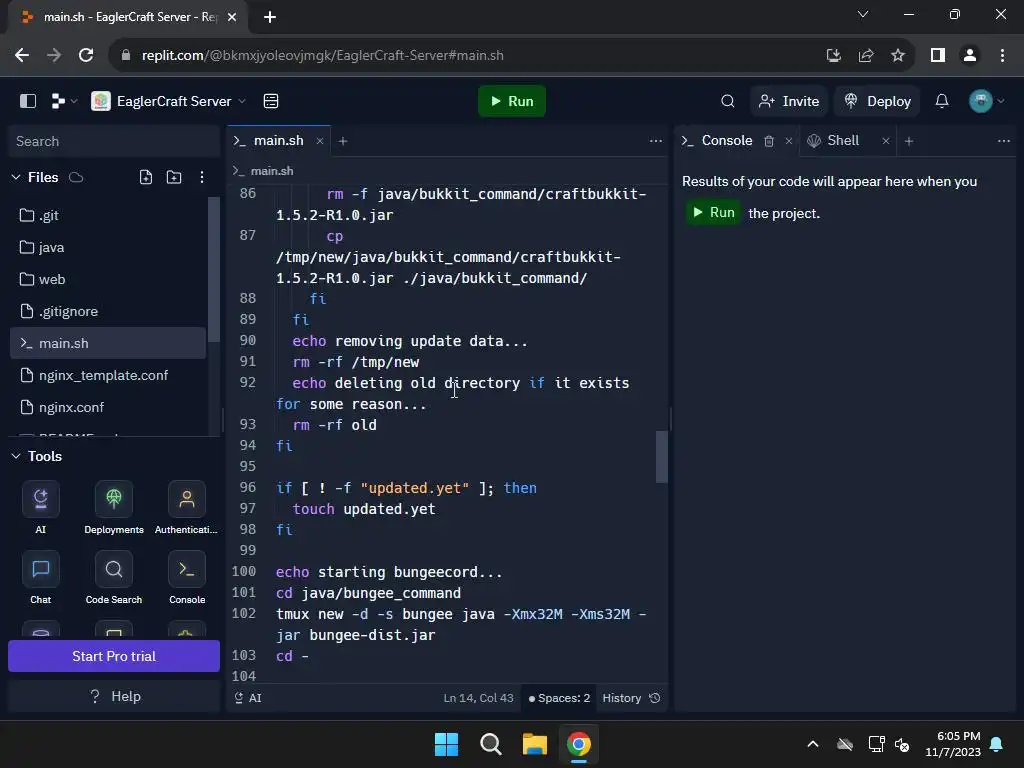Screen dimensions: 1024x768
Task: Select main.sh in the file tree
Action: coord(108,344)
